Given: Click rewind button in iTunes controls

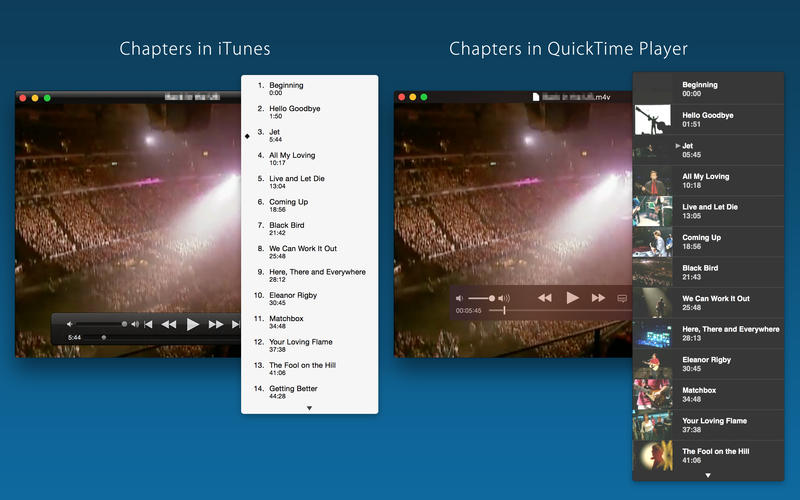Looking at the screenshot, I should point(169,324).
